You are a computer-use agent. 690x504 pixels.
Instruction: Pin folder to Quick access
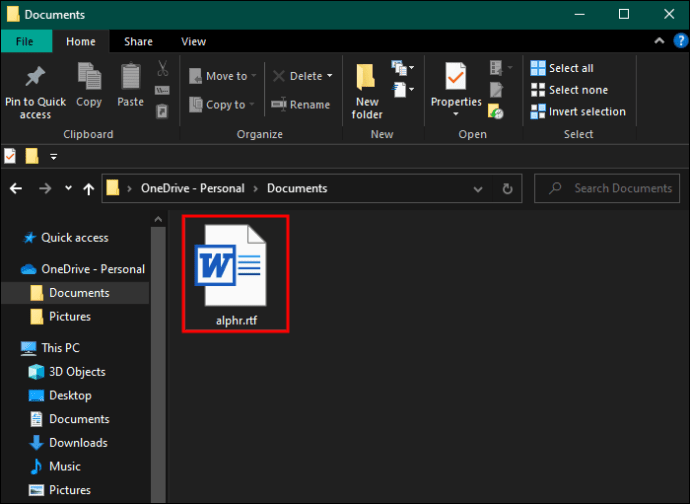[x=35, y=92]
